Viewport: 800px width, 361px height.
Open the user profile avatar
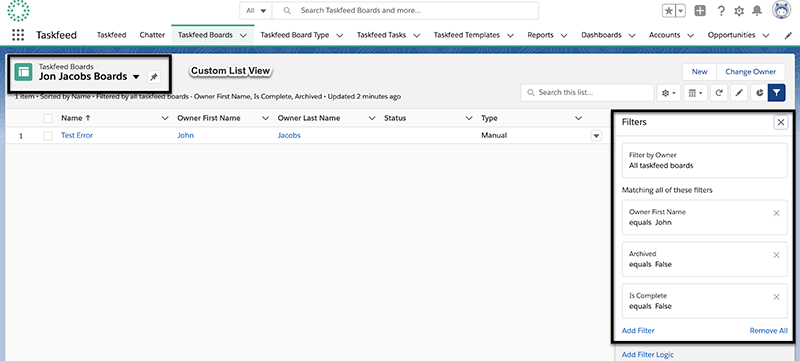click(781, 10)
